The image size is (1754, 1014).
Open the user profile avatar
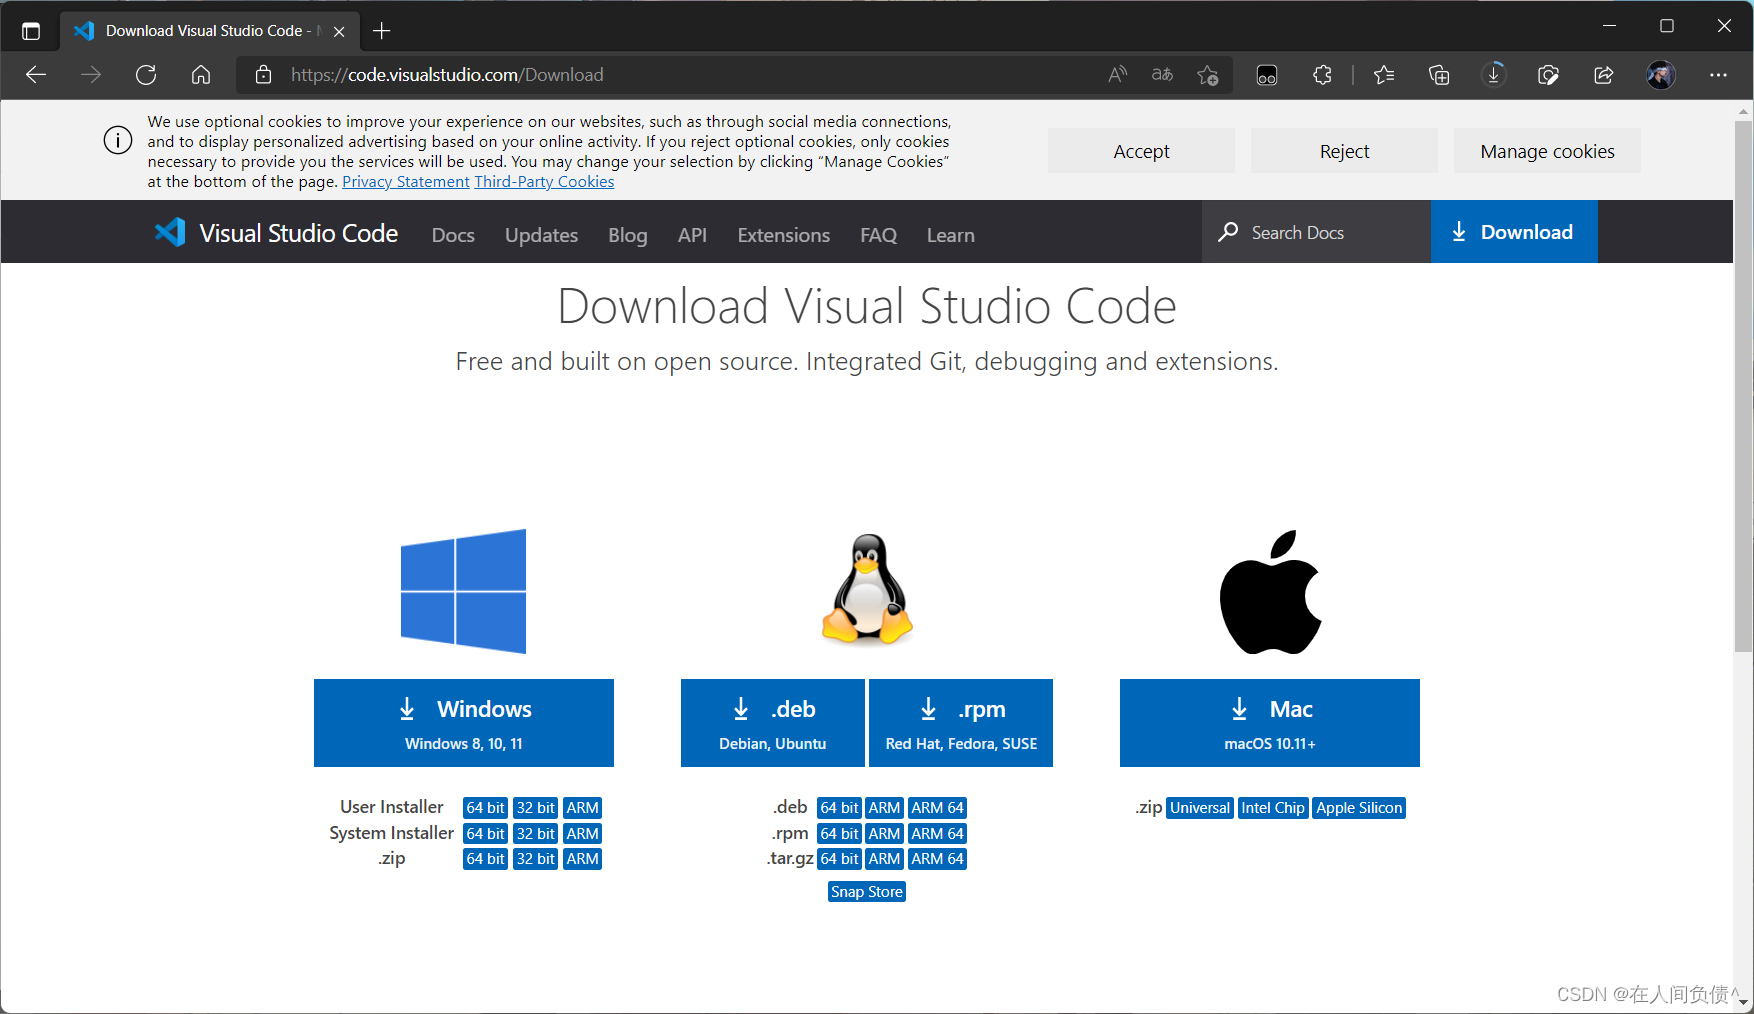click(x=1661, y=75)
